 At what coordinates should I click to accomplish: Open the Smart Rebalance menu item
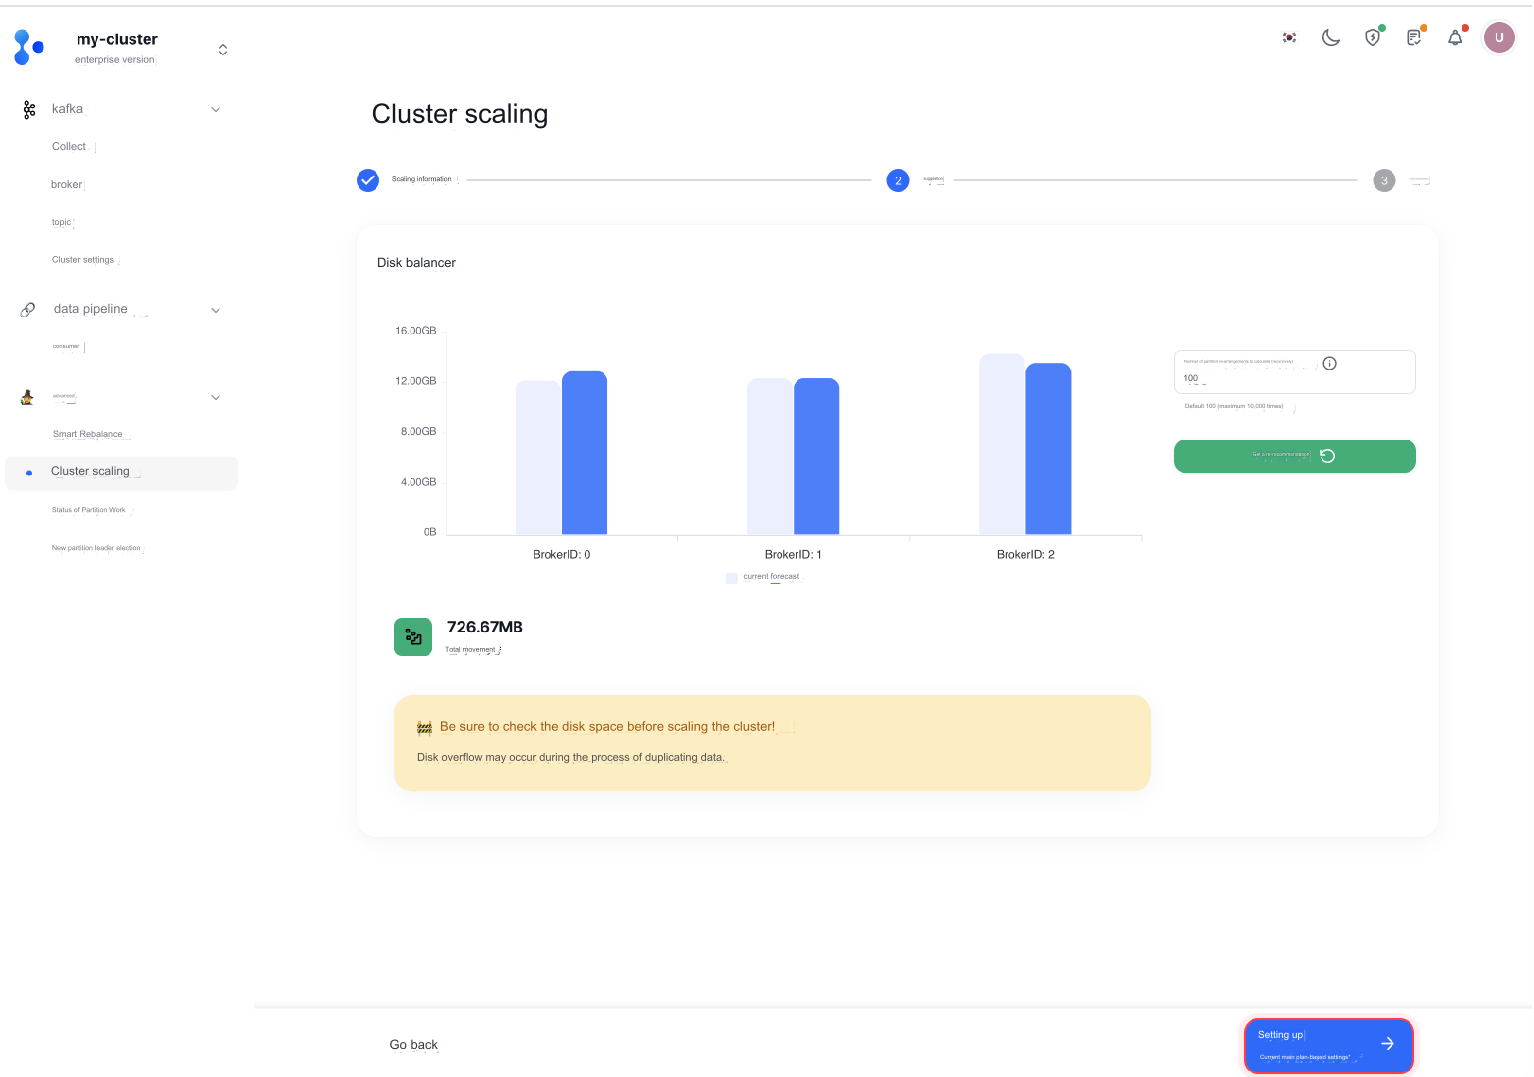pyautogui.click(x=88, y=434)
